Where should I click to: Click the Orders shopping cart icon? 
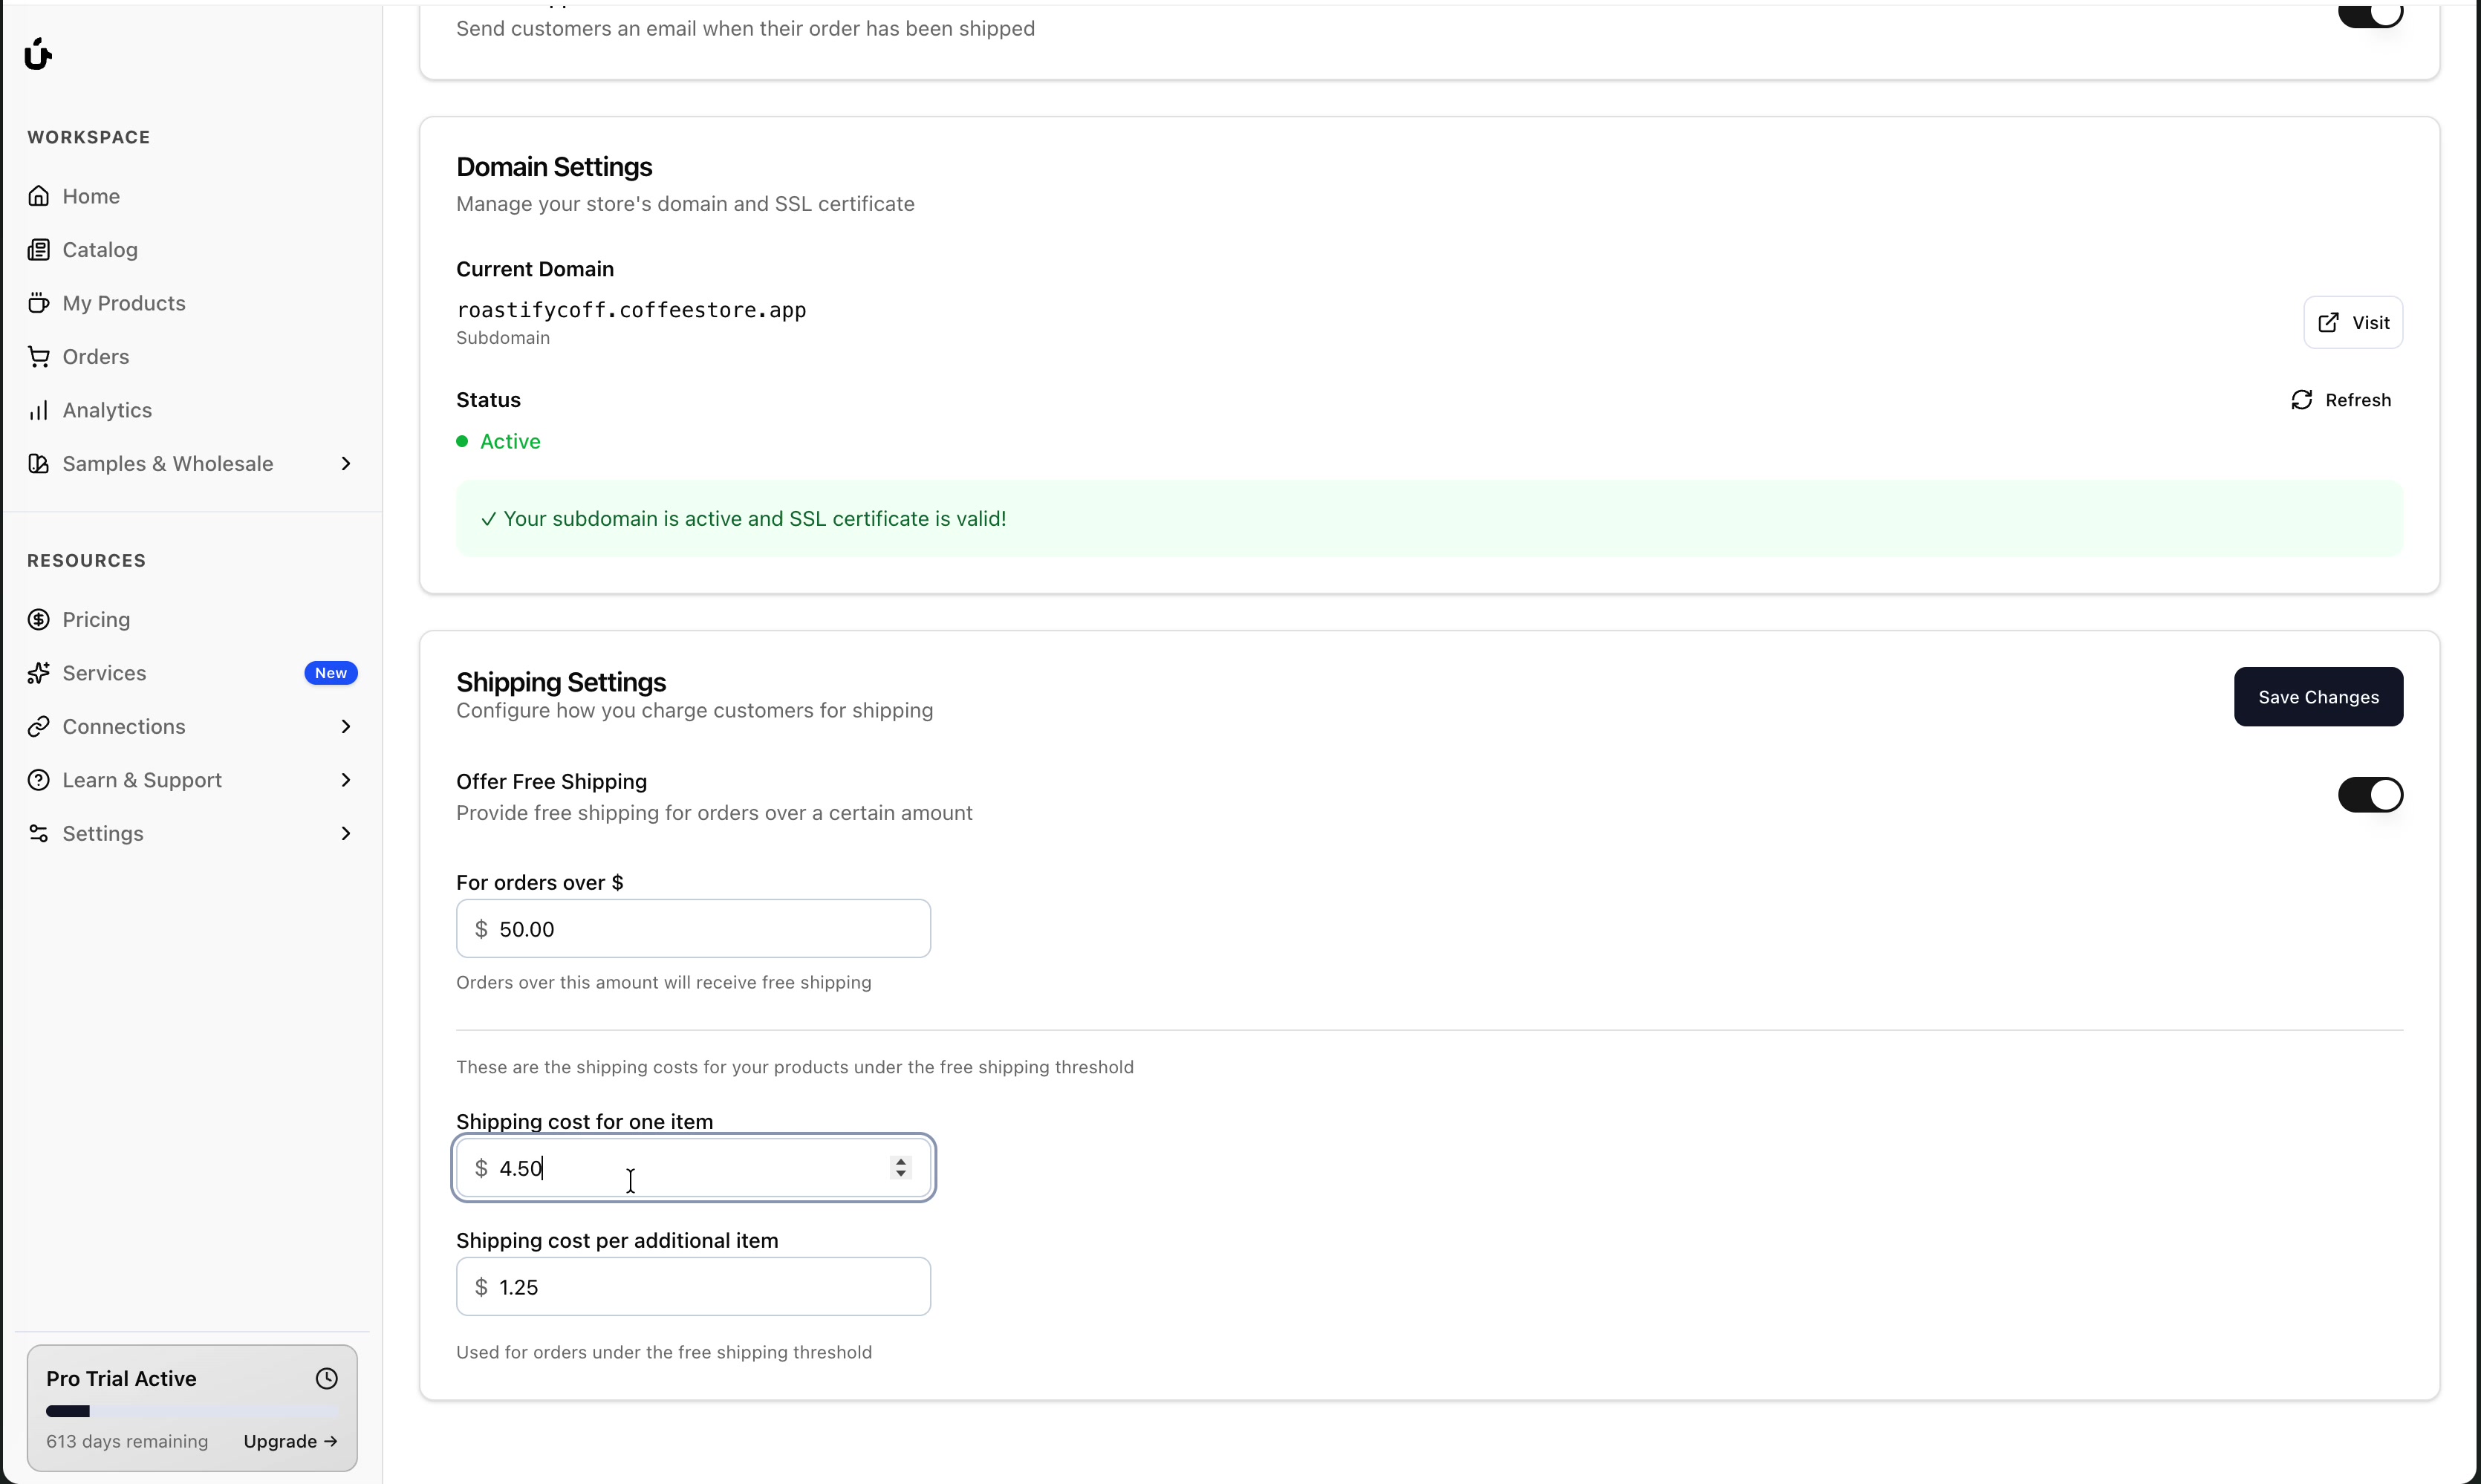coord(39,357)
